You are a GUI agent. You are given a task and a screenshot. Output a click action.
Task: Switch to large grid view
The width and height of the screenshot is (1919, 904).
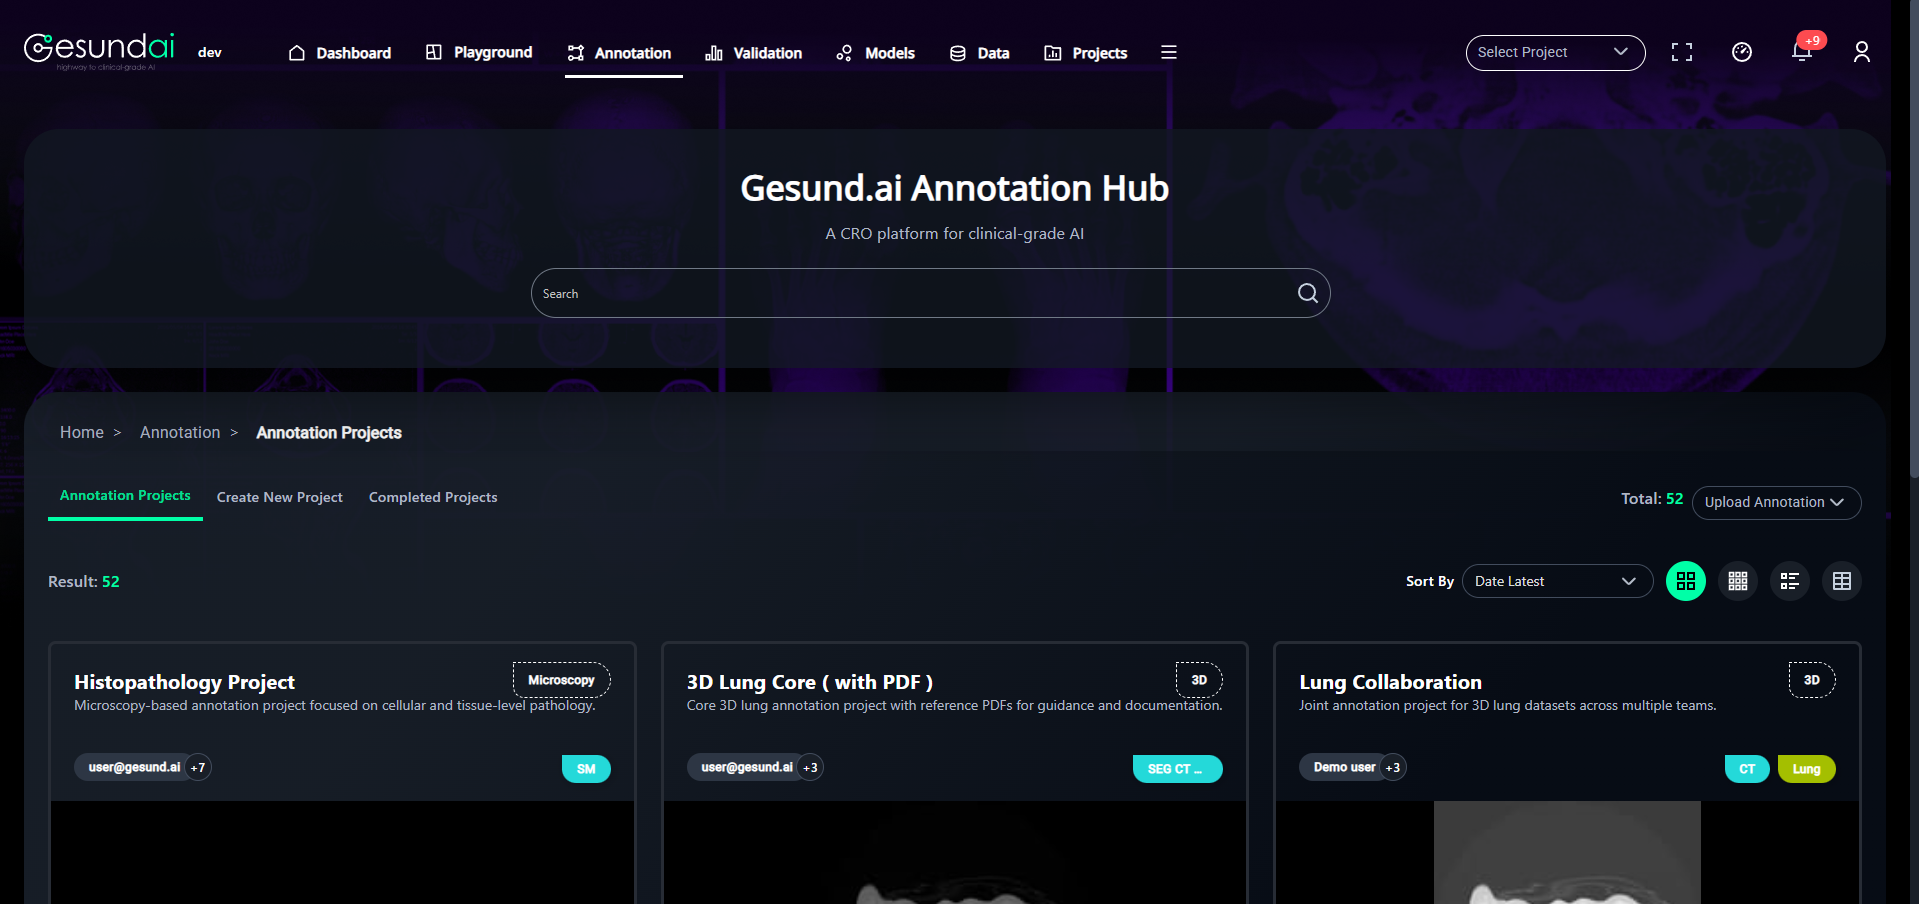(1686, 581)
